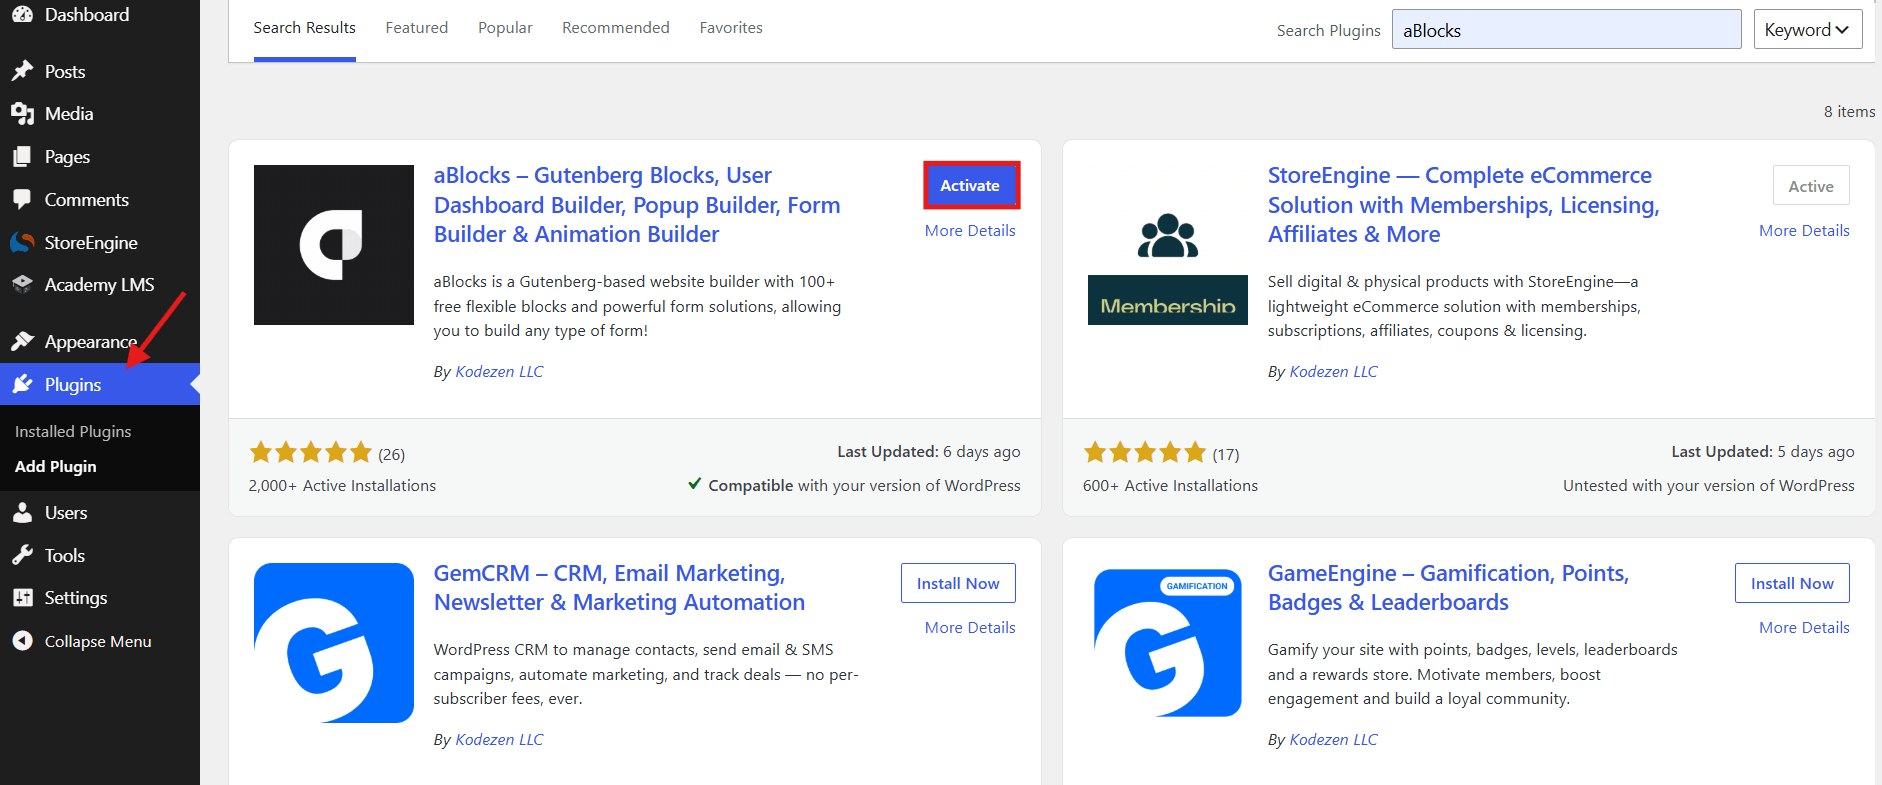The image size is (1882, 785).
Task: Open the StoreEngine Complete eCommerce title link
Action: coord(1464,205)
